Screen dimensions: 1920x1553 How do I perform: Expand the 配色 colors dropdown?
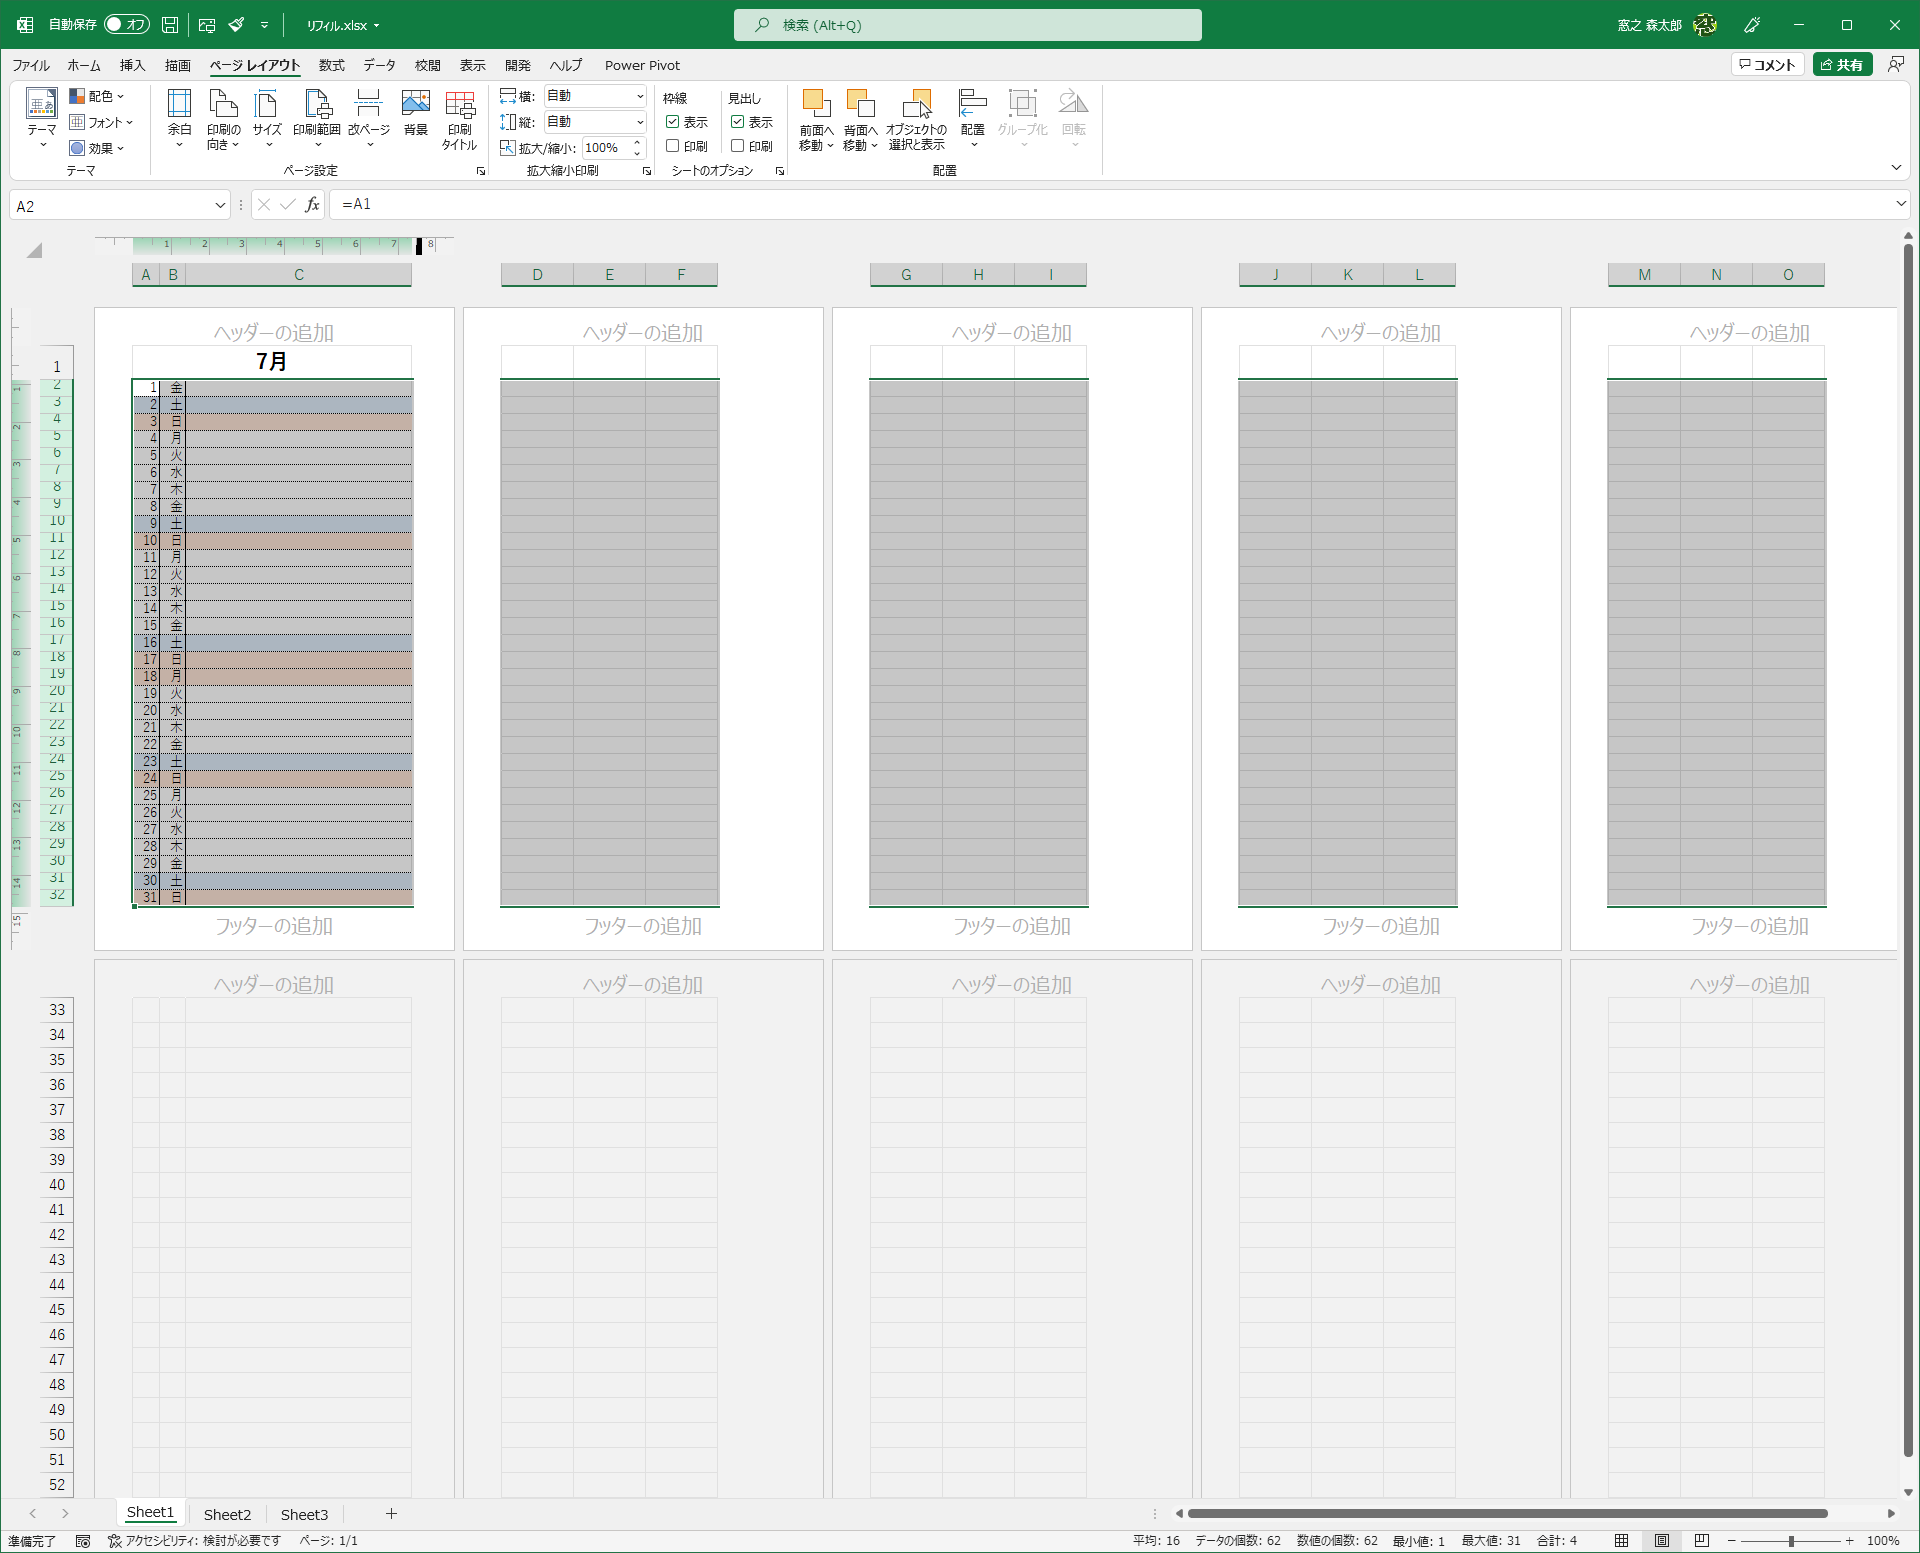tap(98, 96)
